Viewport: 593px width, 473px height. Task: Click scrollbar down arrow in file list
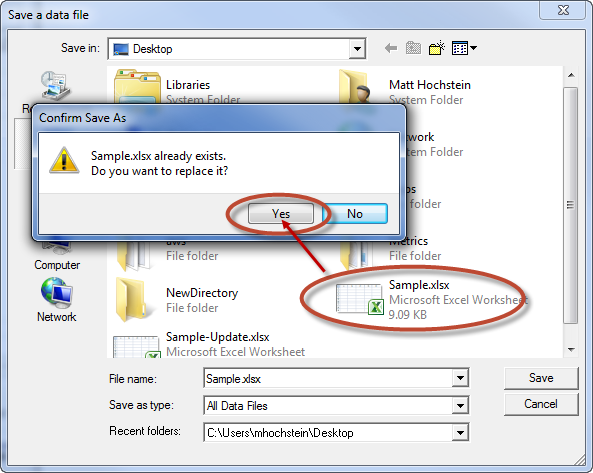tap(571, 350)
